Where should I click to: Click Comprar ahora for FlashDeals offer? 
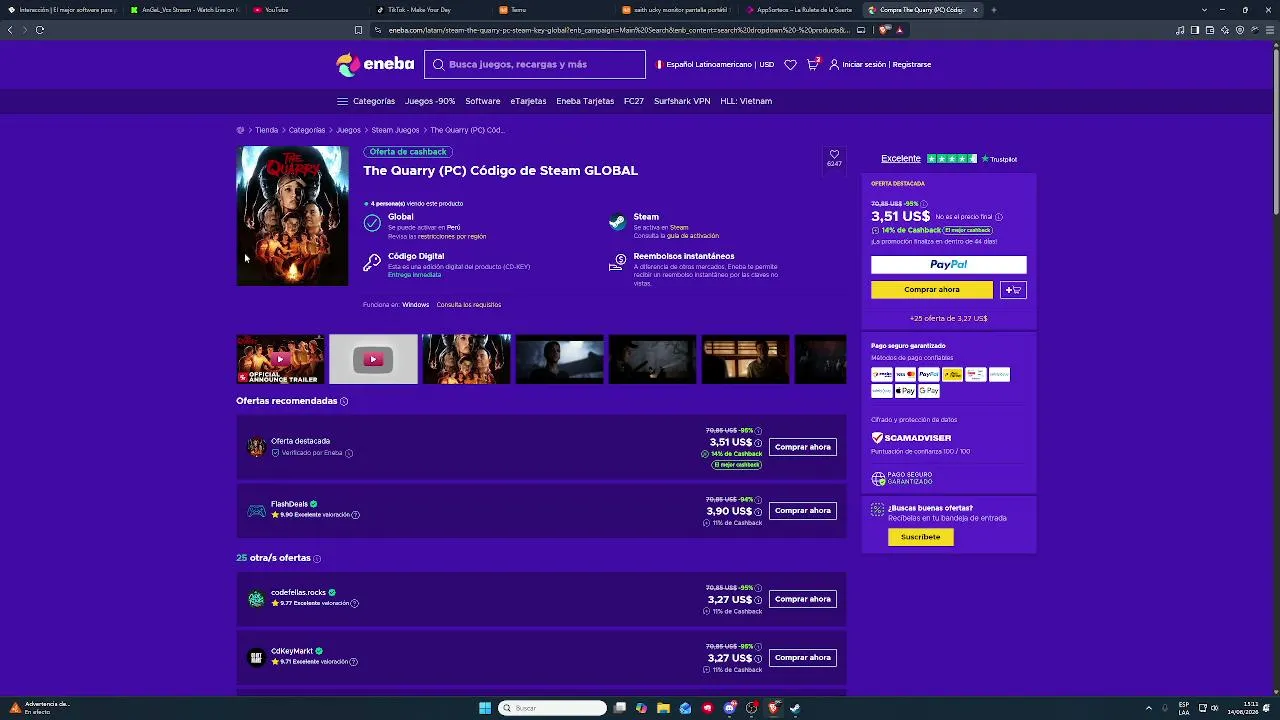tap(803, 511)
